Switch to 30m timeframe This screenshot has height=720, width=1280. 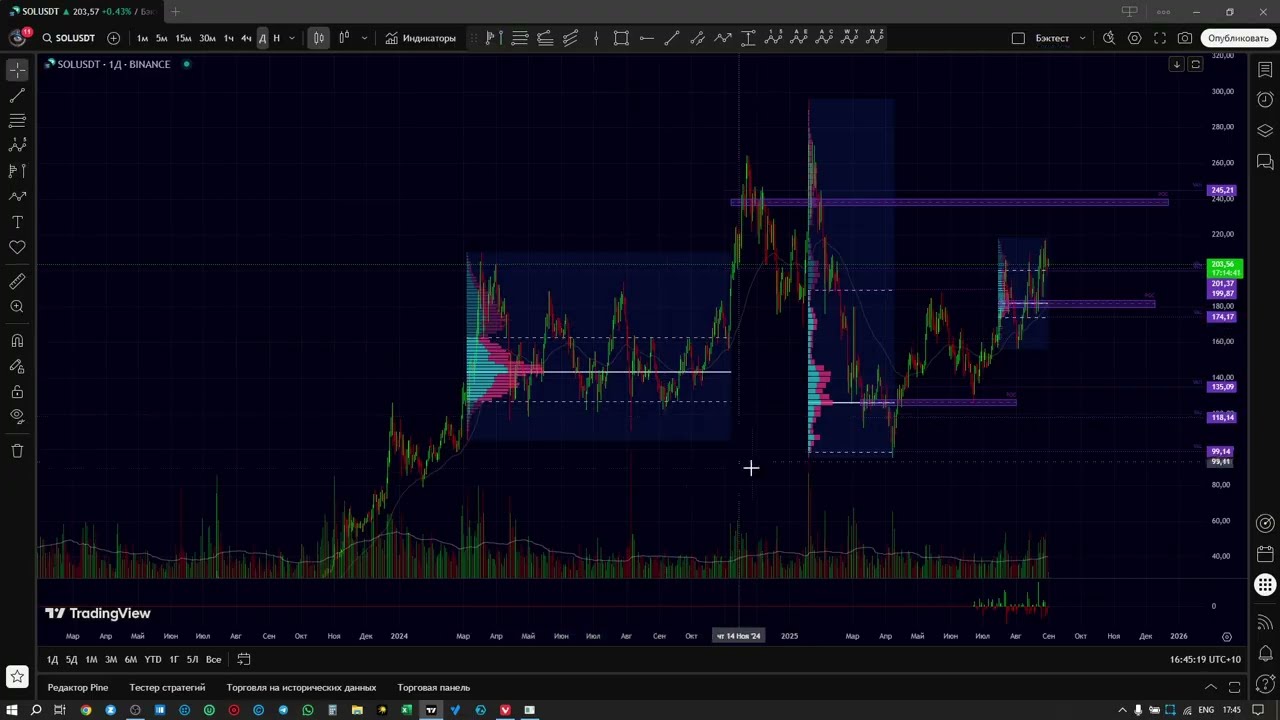point(207,38)
